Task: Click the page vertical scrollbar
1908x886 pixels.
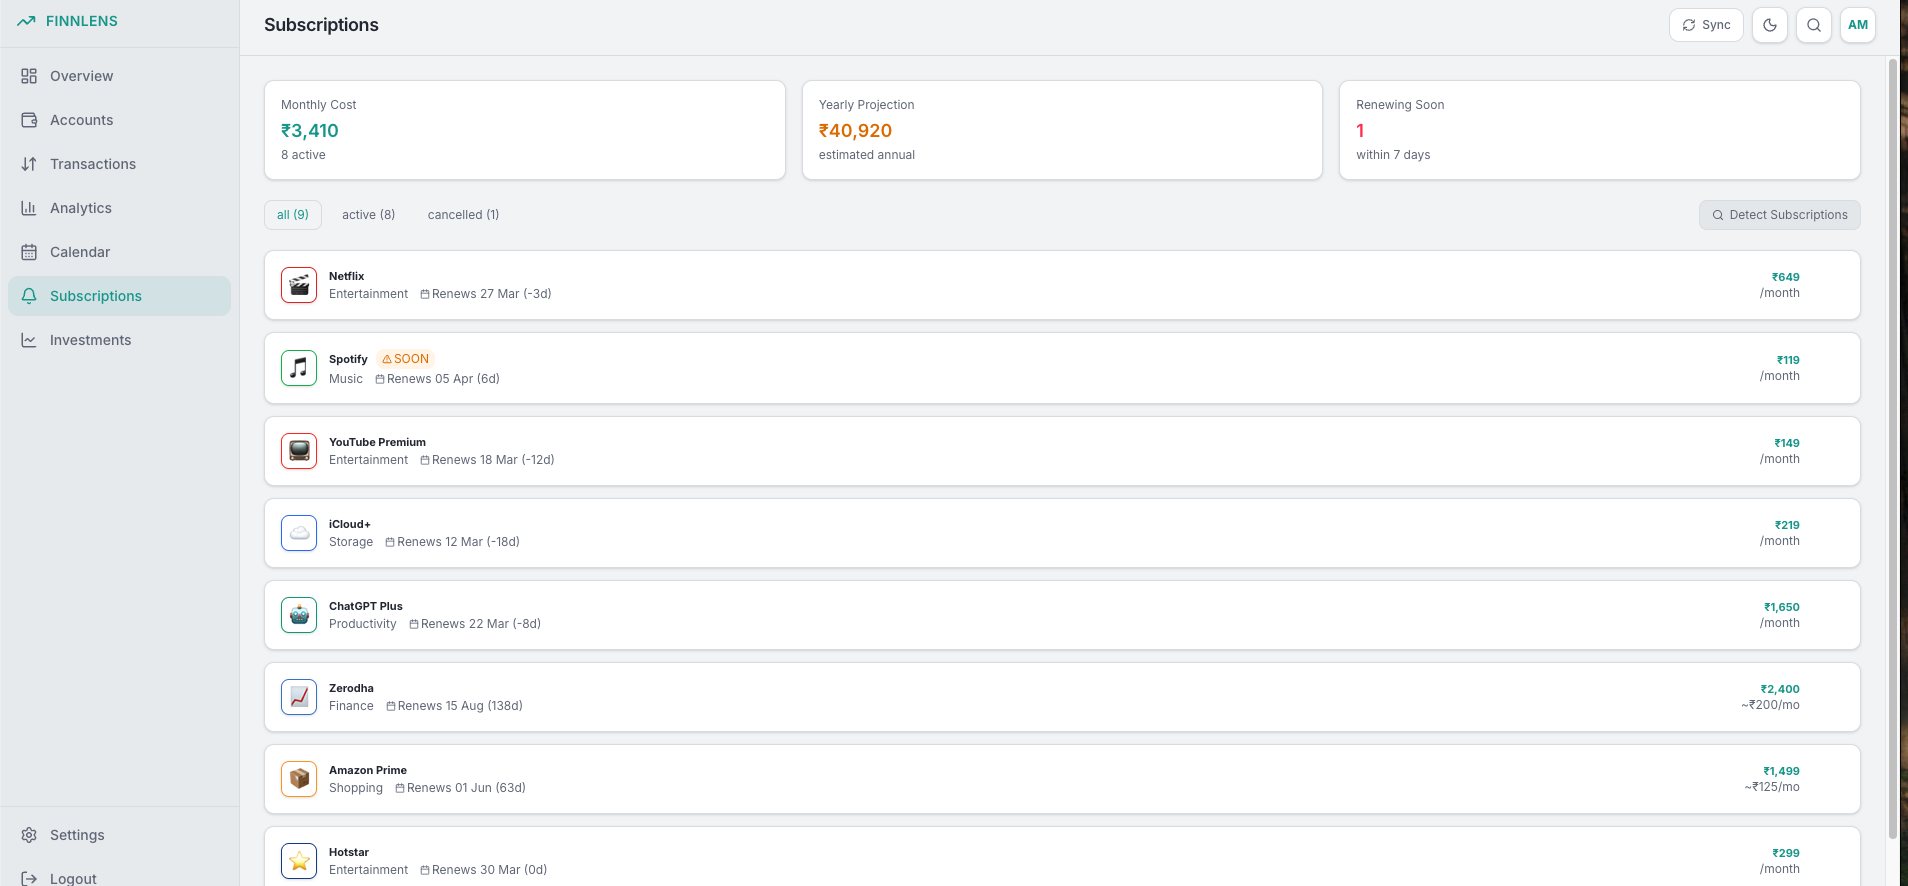Action: (x=1892, y=448)
